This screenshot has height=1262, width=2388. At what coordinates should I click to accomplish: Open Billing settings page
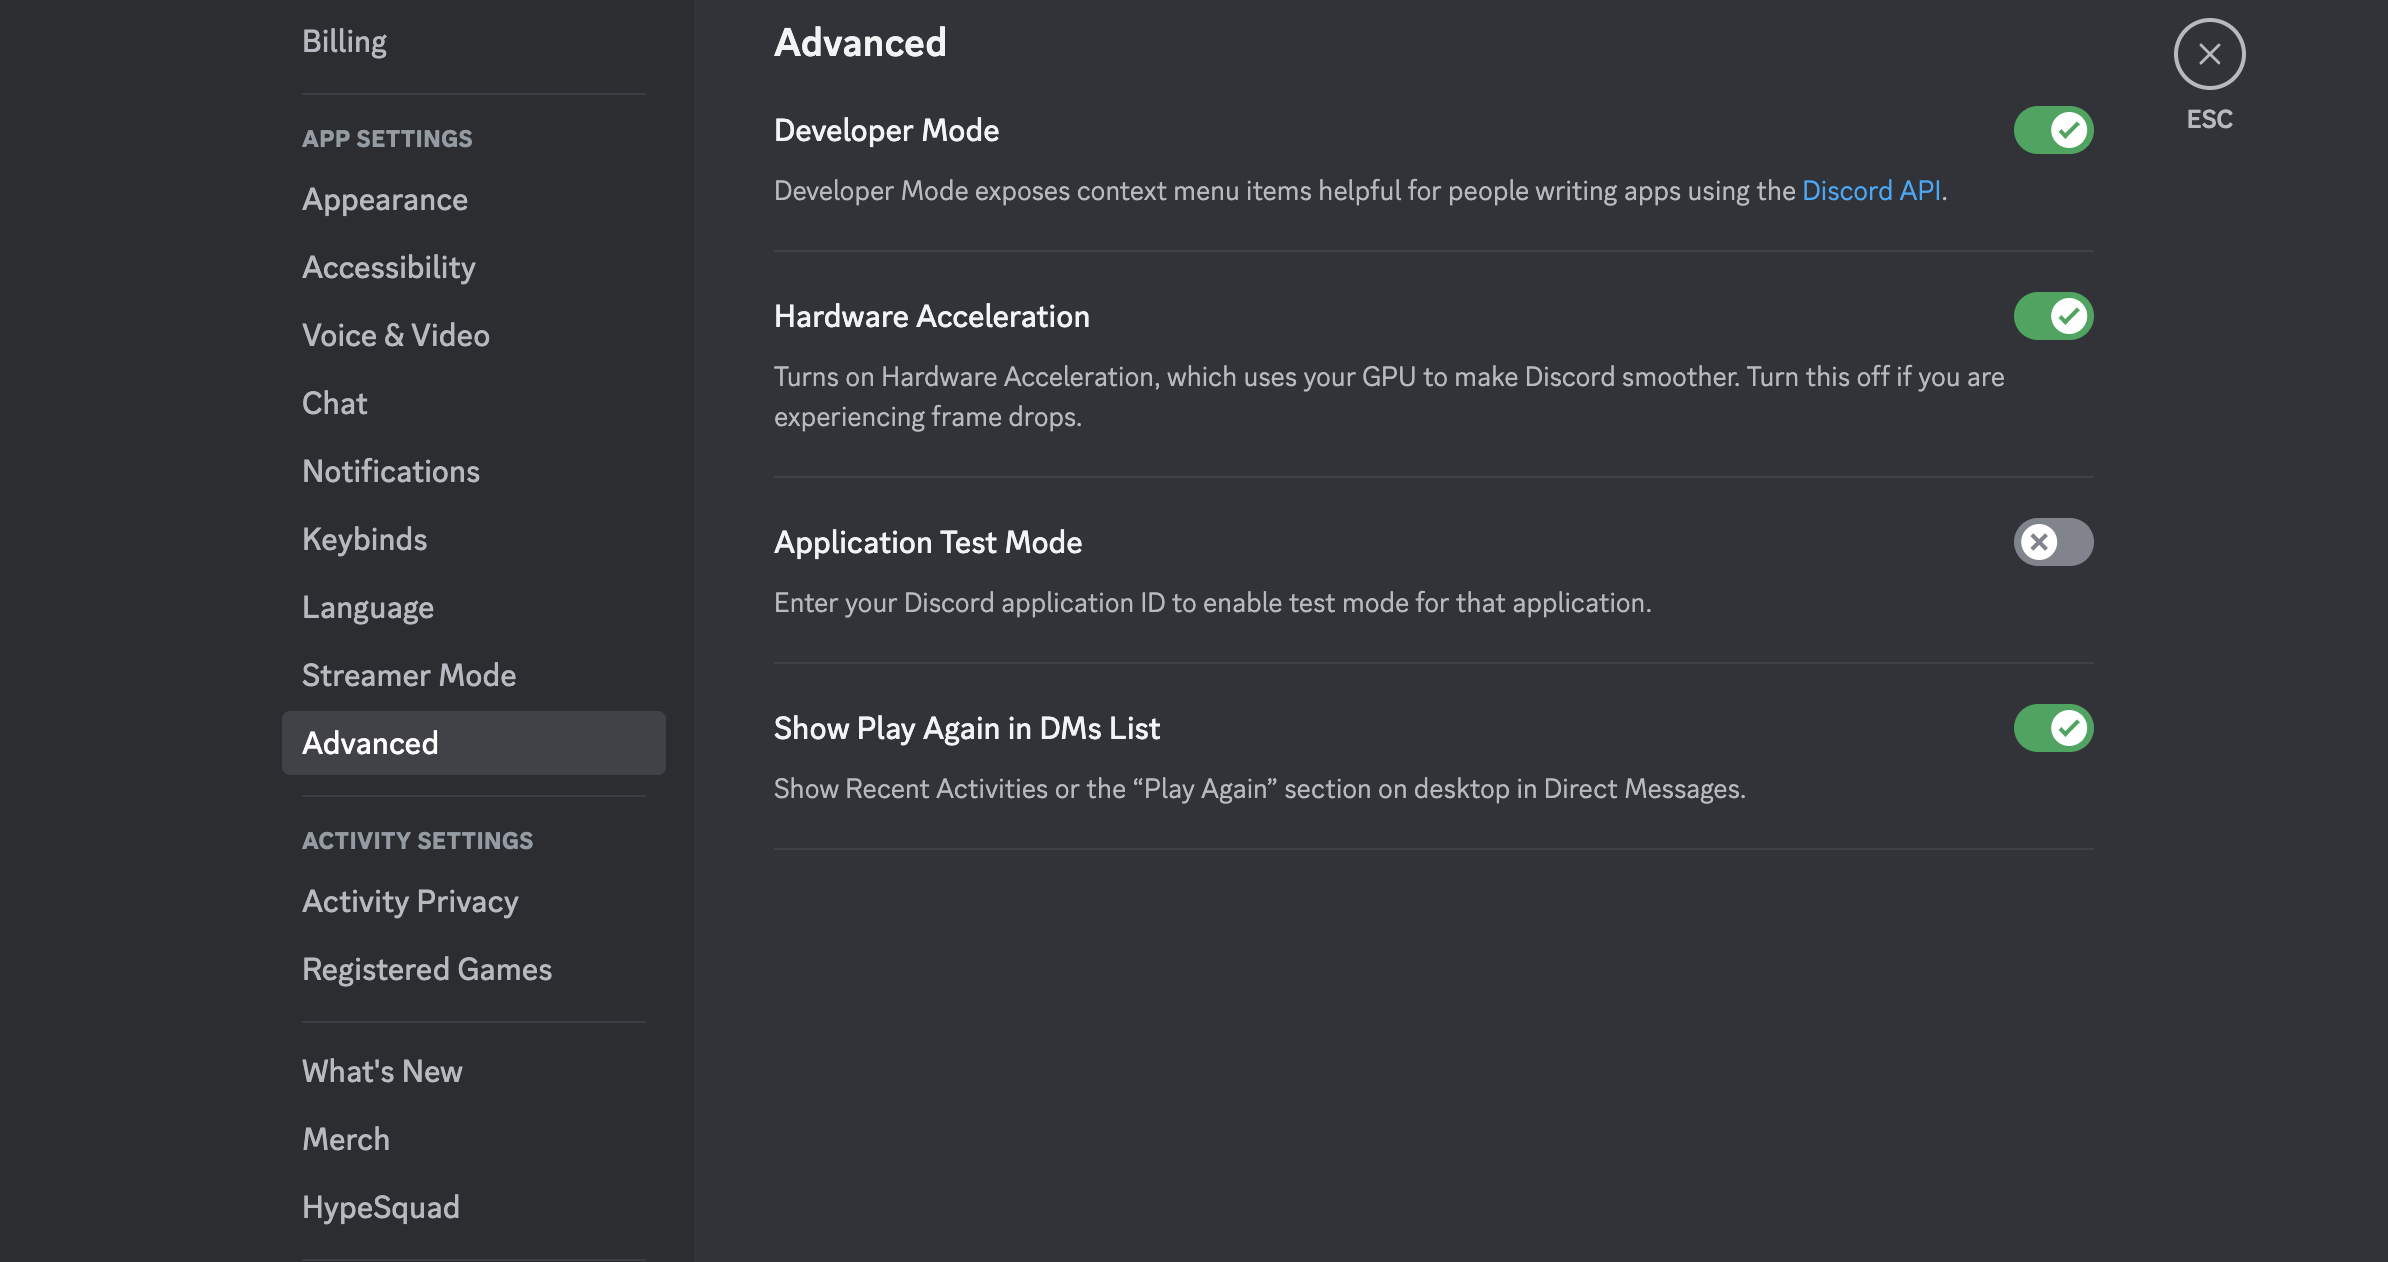[345, 41]
